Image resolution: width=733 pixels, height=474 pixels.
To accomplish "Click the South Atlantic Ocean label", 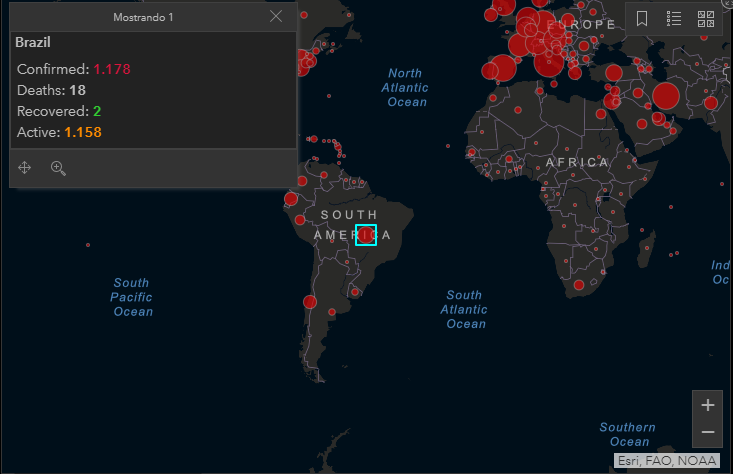I will [464, 309].
